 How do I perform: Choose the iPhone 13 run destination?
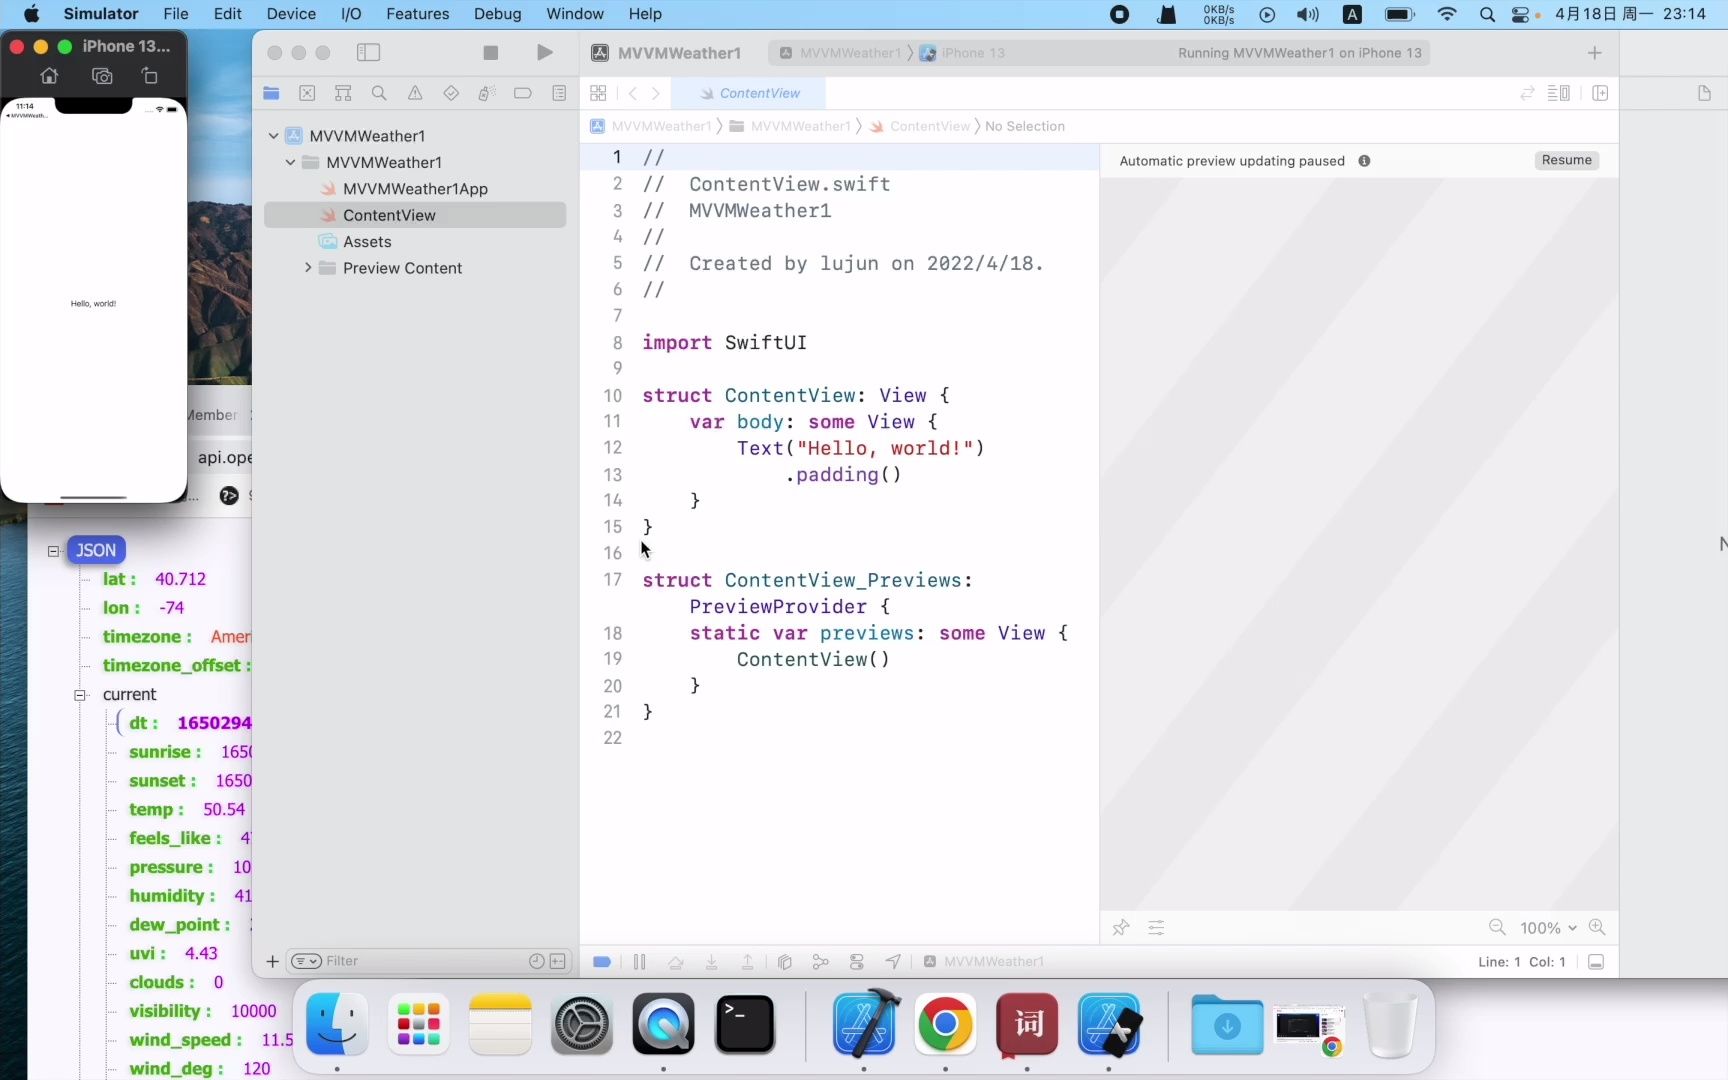[x=963, y=53]
